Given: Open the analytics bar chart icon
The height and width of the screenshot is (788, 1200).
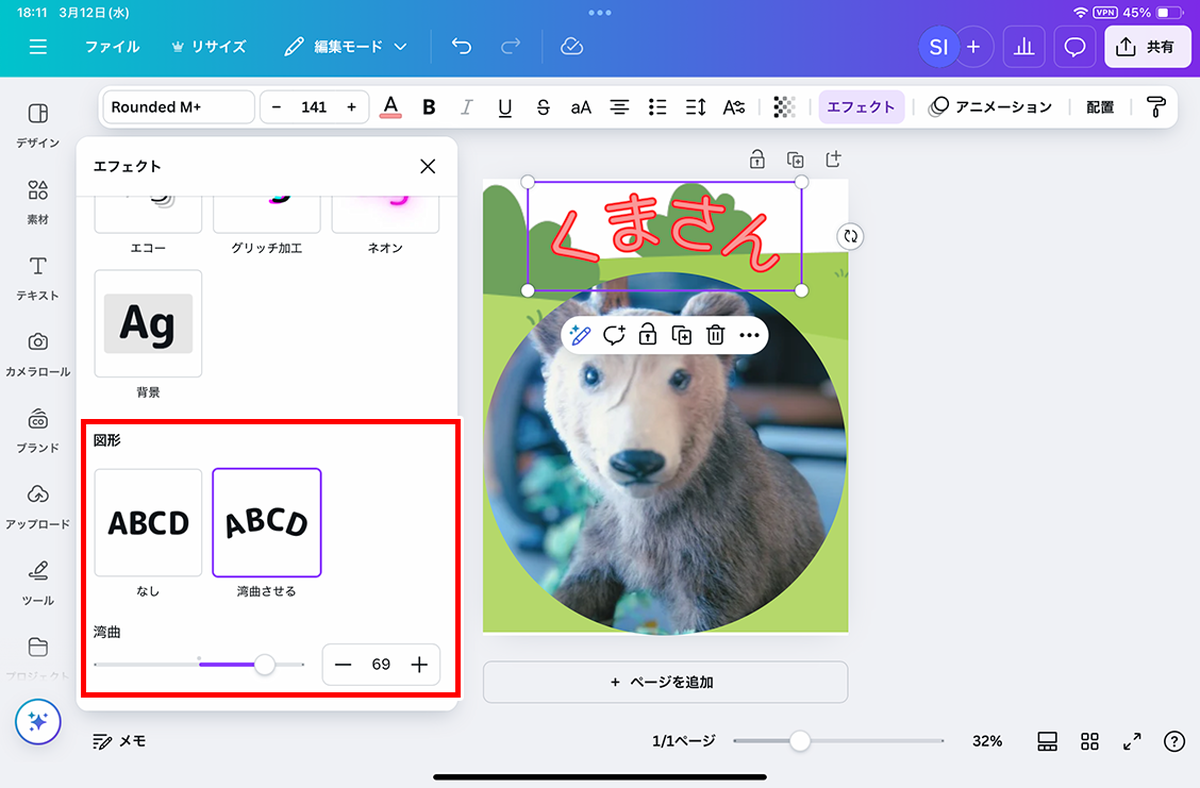Looking at the screenshot, I should [1023, 47].
